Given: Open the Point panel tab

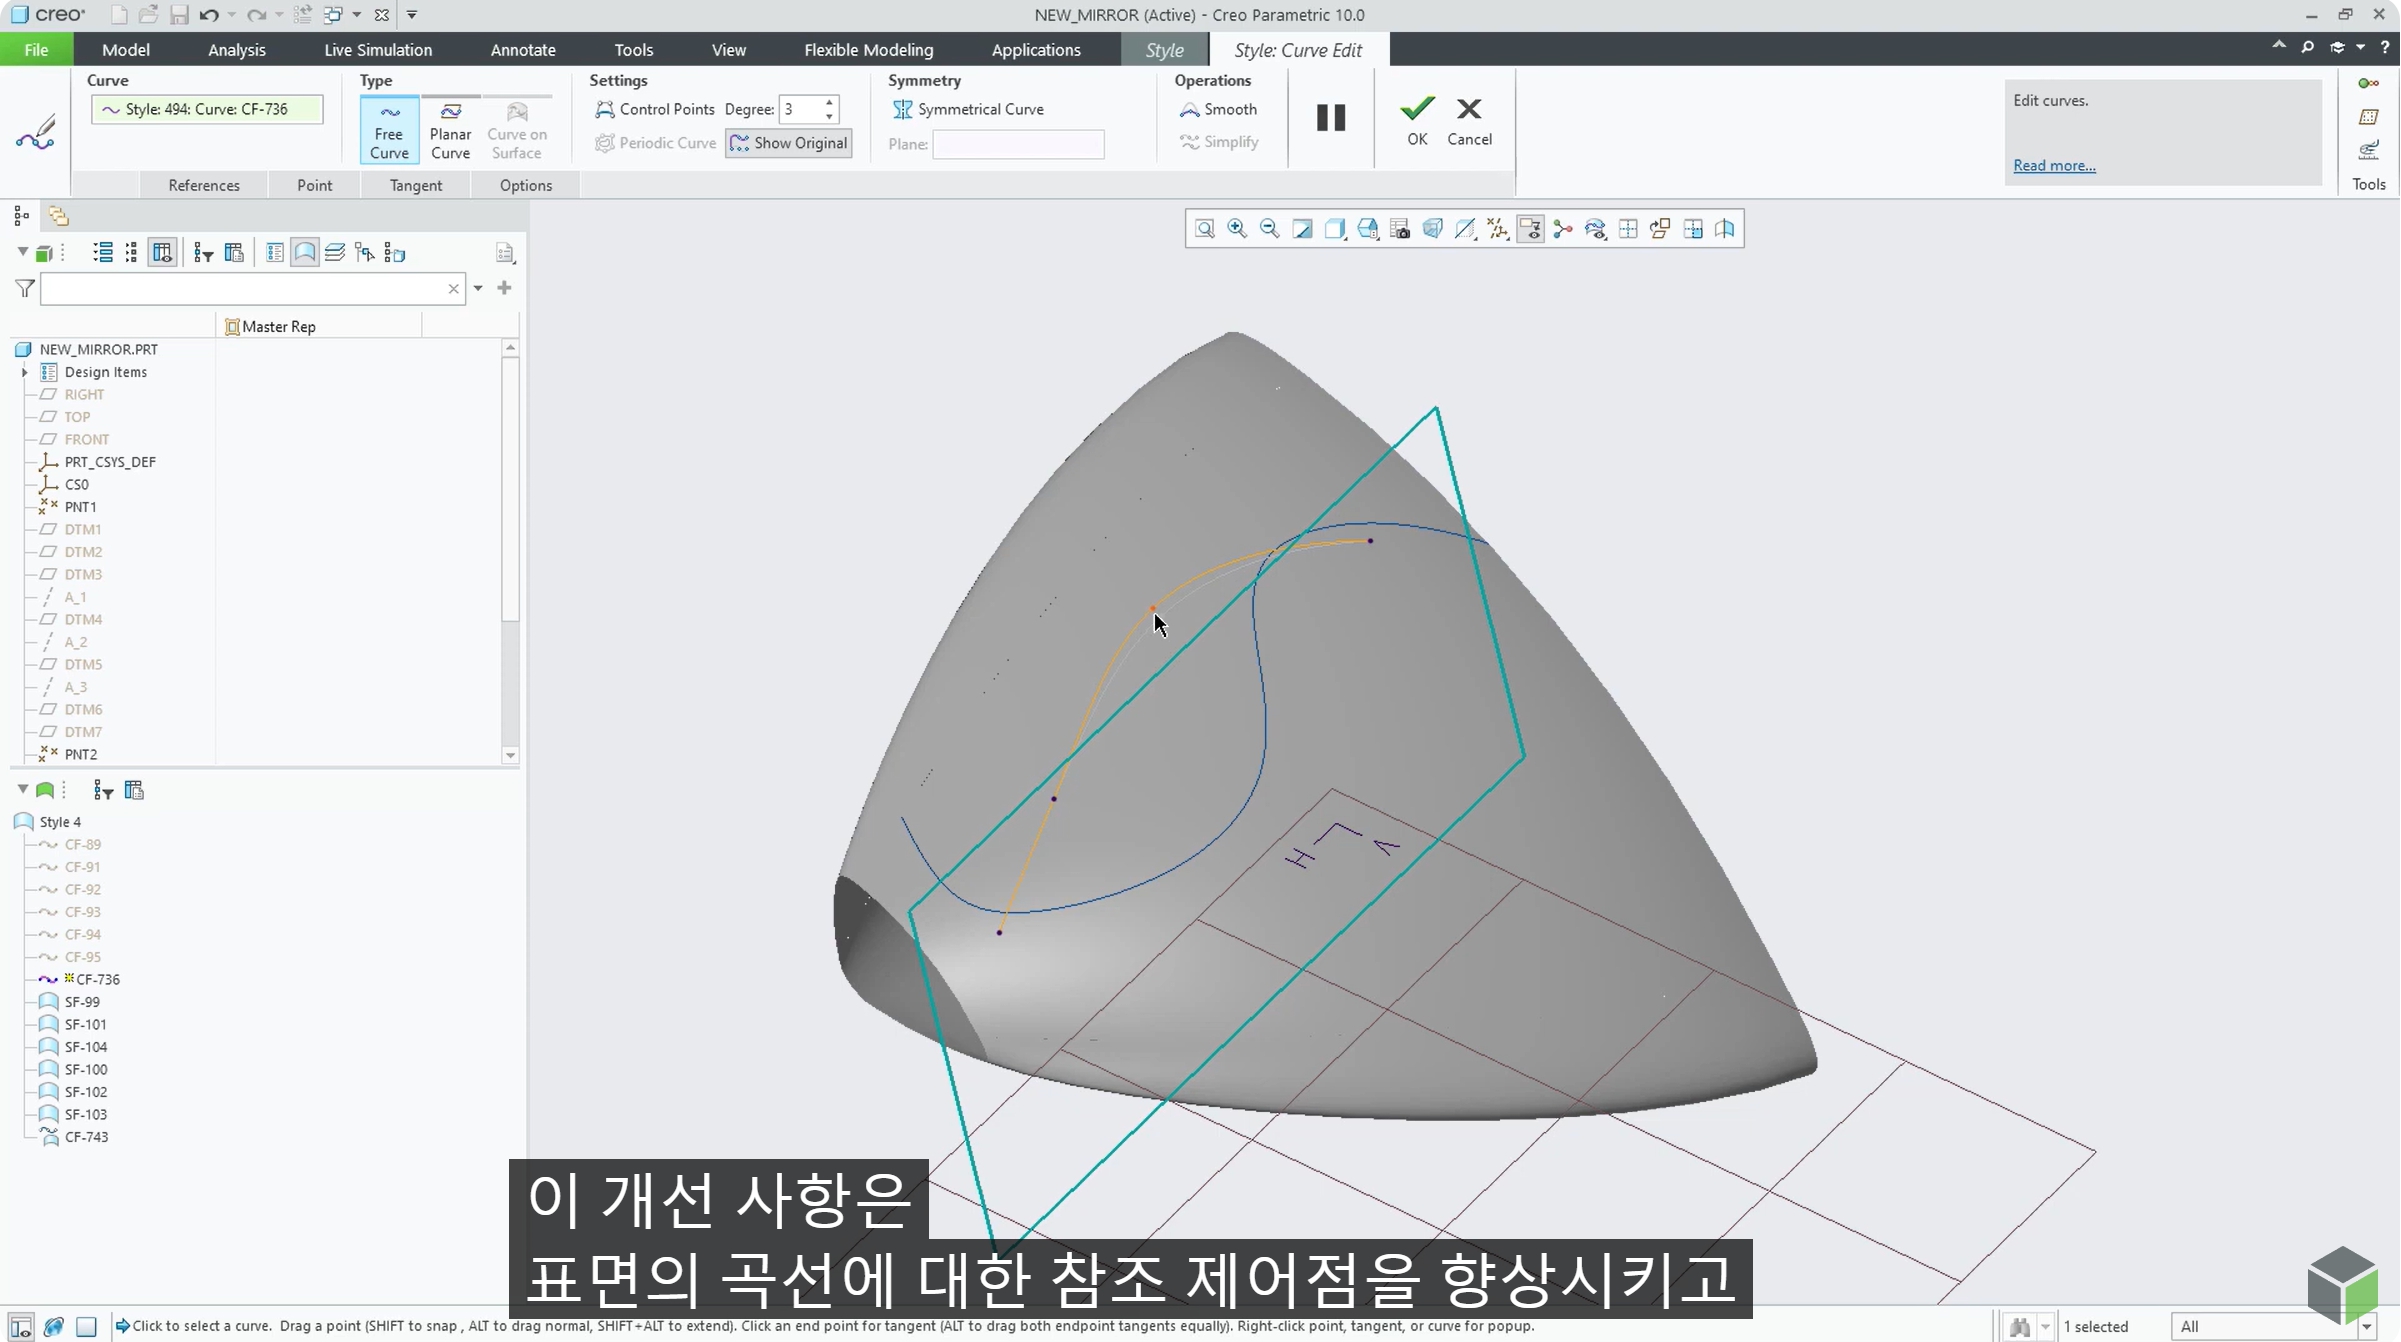Looking at the screenshot, I should [314, 185].
